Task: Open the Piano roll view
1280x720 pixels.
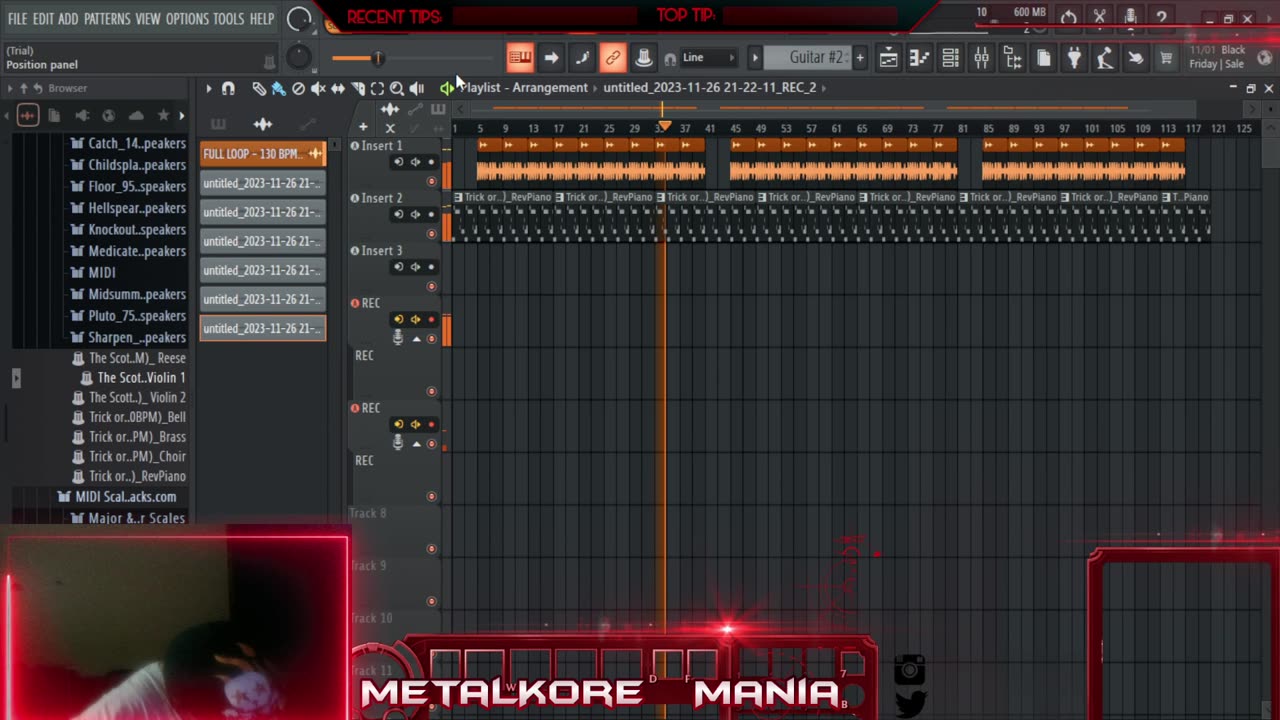Action: (x=919, y=58)
